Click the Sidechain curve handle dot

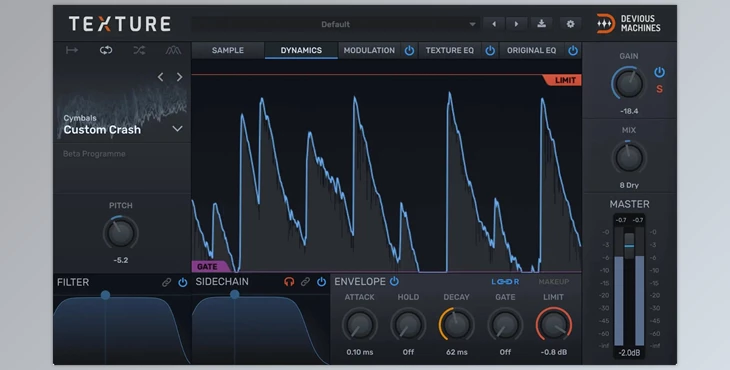(x=235, y=294)
